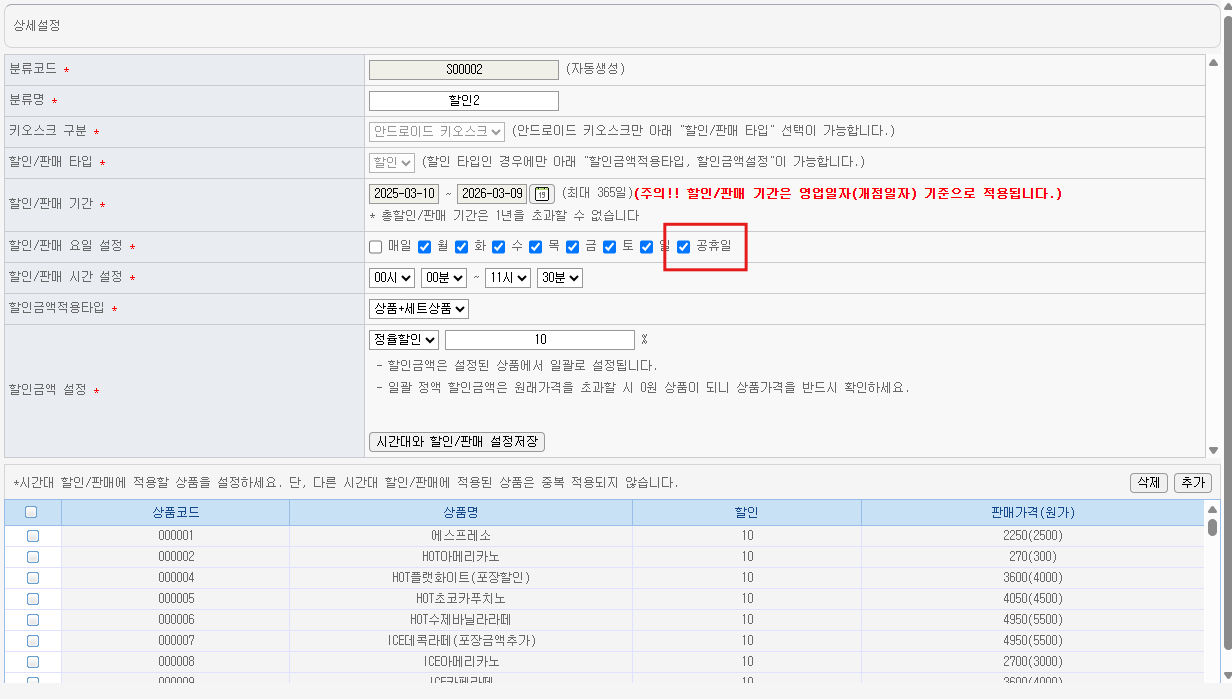The image size is (1232, 699).
Task: Click the start date field 2025-03-10
Action: point(404,194)
